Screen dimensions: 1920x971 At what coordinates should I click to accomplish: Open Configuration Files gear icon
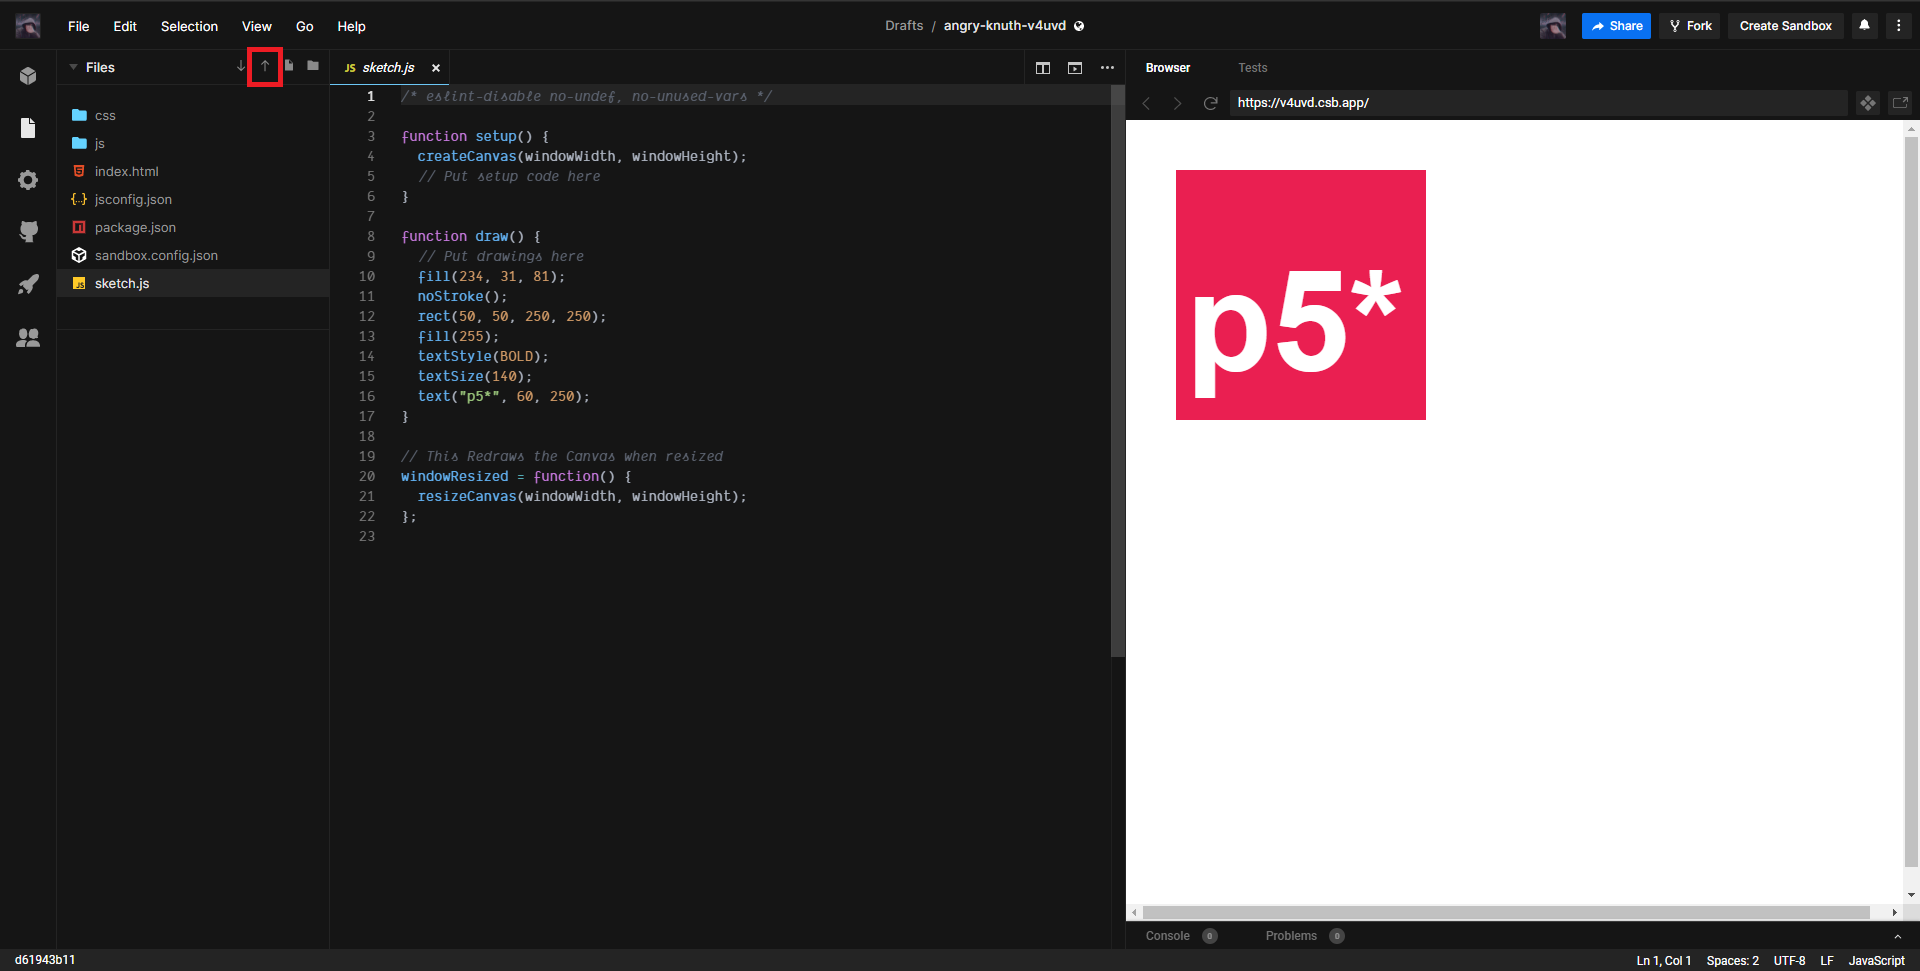click(x=28, y=180)
